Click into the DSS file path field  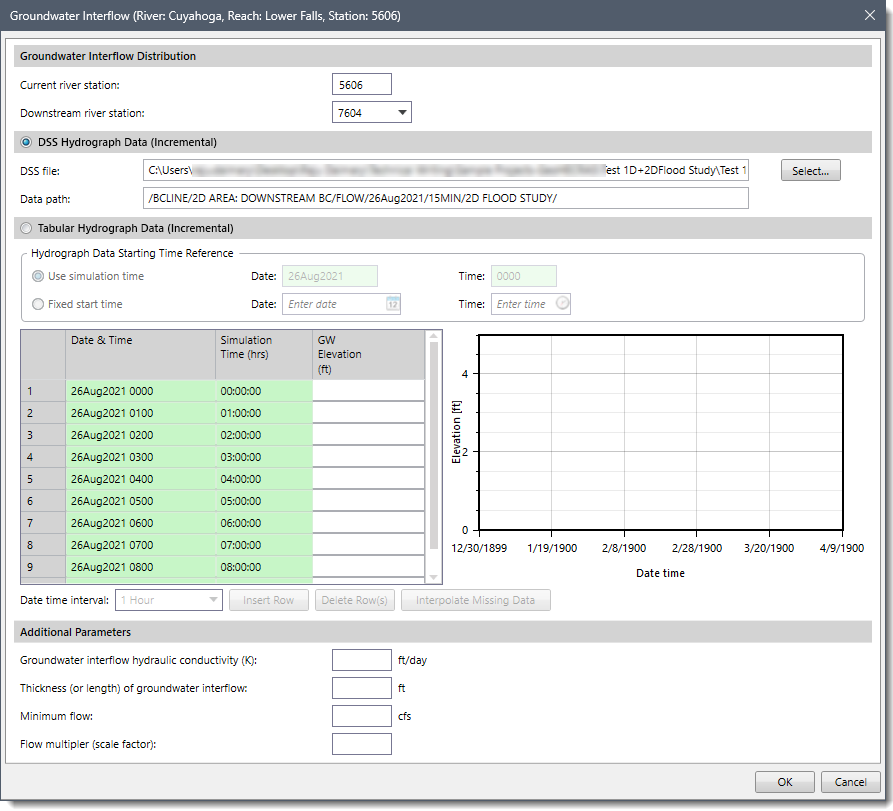[x=445, y=170]
